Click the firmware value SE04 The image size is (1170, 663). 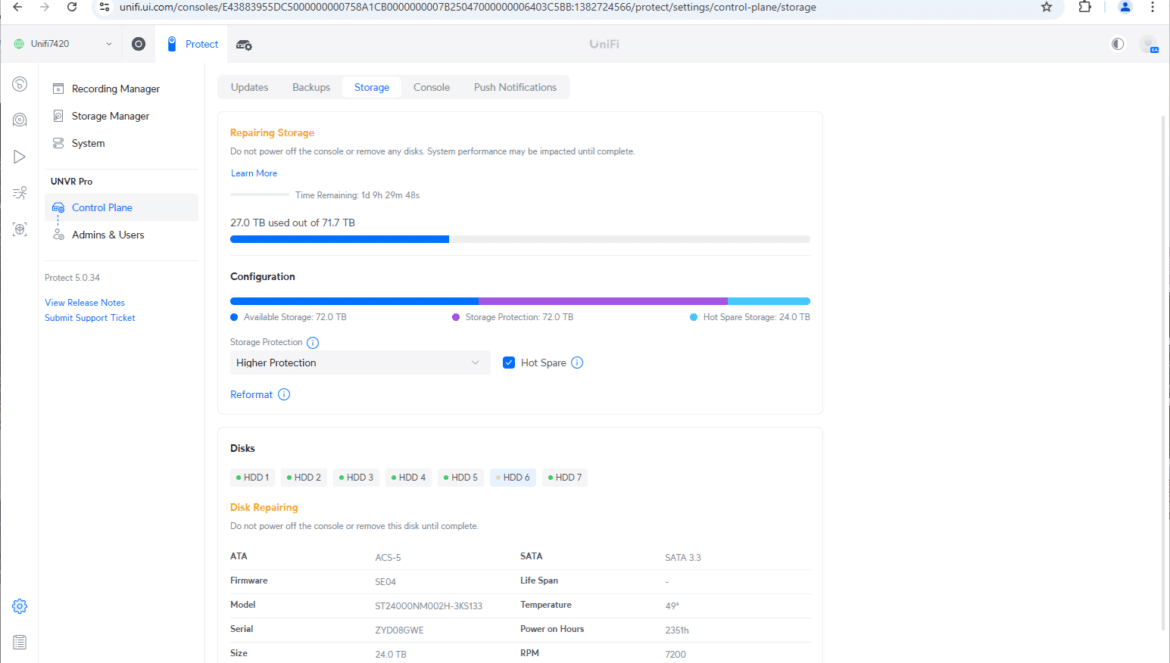click(x=385, y=582)
